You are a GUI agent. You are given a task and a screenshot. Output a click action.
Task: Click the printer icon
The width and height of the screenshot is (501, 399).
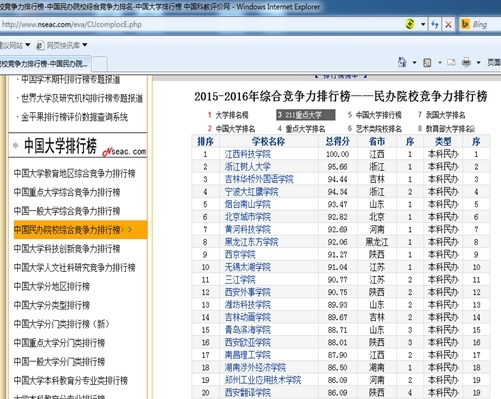(x=466, y=62)
